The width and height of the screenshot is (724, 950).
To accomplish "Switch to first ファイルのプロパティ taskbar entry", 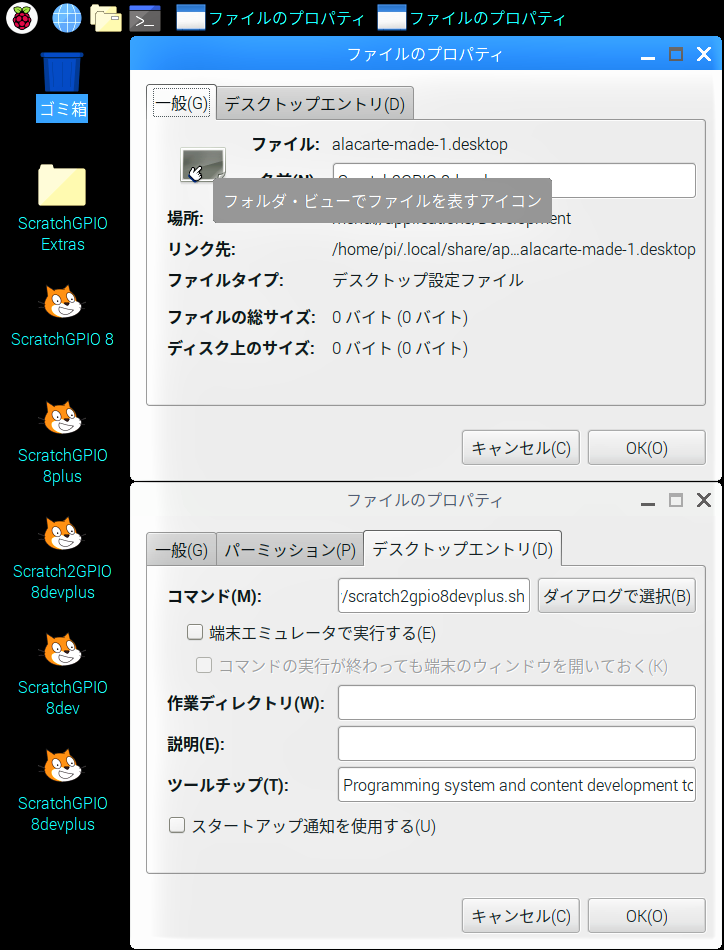I will 270,18.
